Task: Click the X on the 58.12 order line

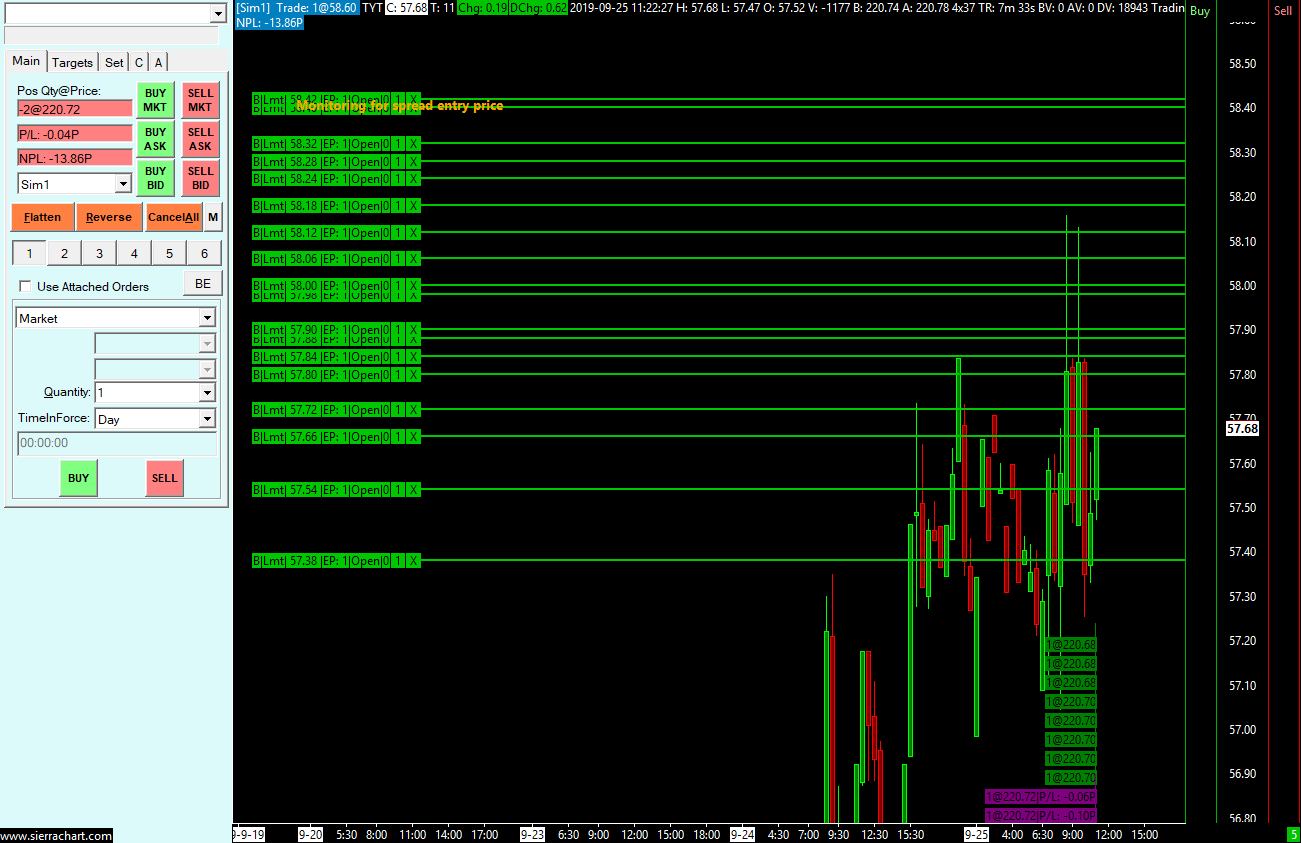Action: click(x=414, y=233)
